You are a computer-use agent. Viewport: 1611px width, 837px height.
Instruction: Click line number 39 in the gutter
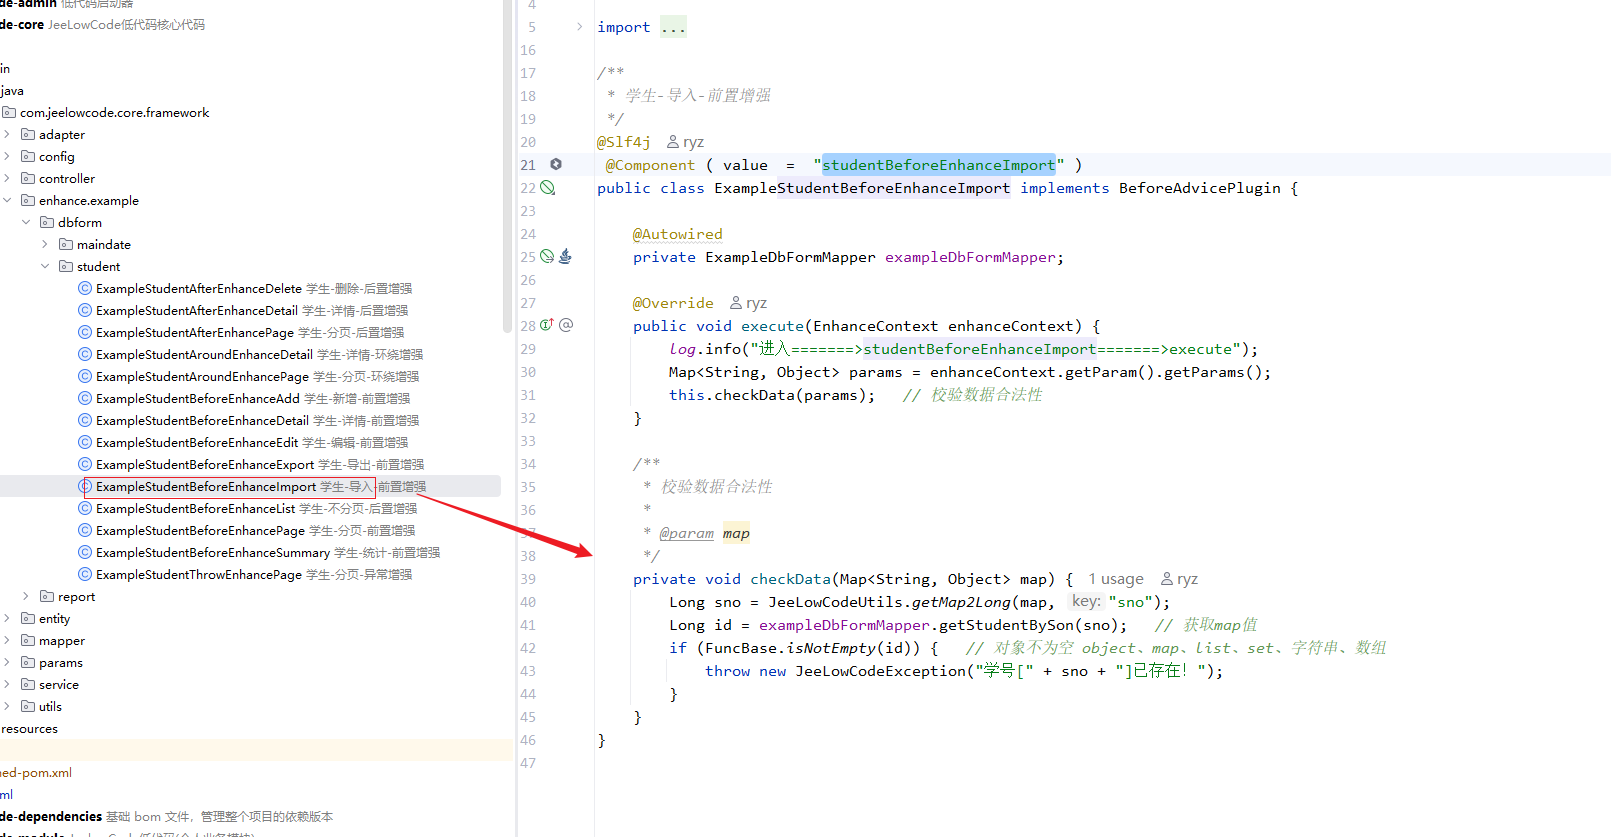[x=528, y=579]
